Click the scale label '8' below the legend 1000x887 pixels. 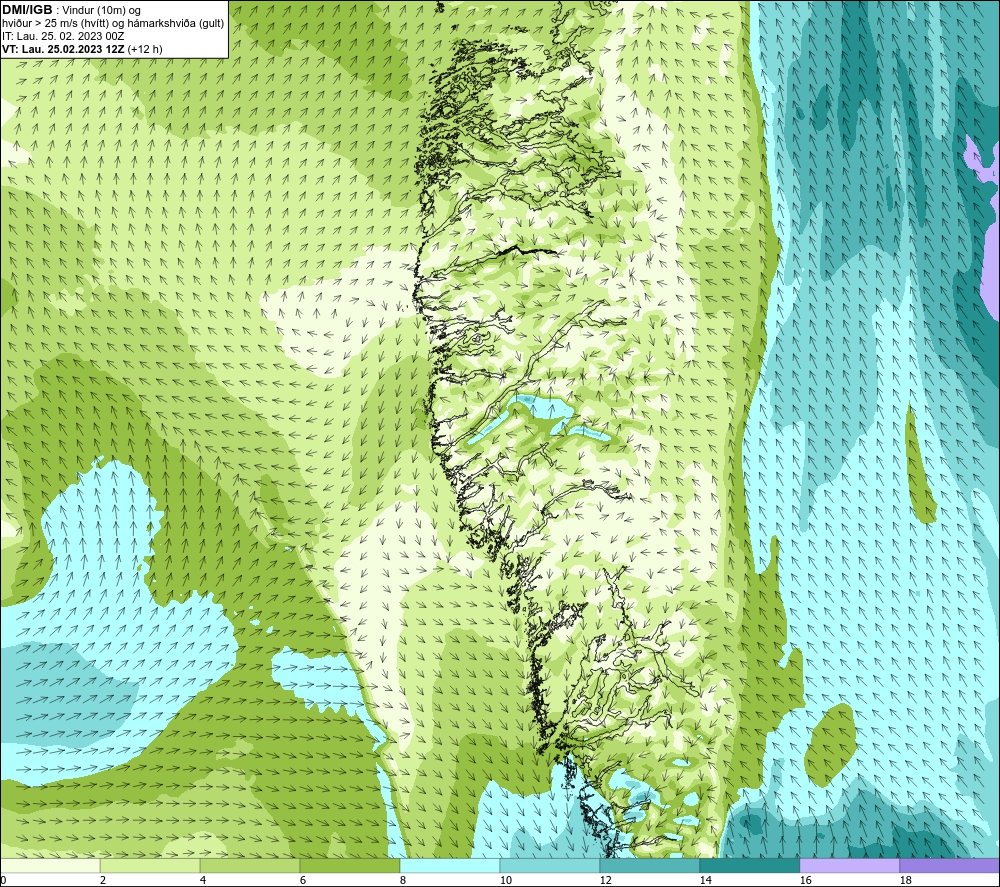tap(403, 880)
